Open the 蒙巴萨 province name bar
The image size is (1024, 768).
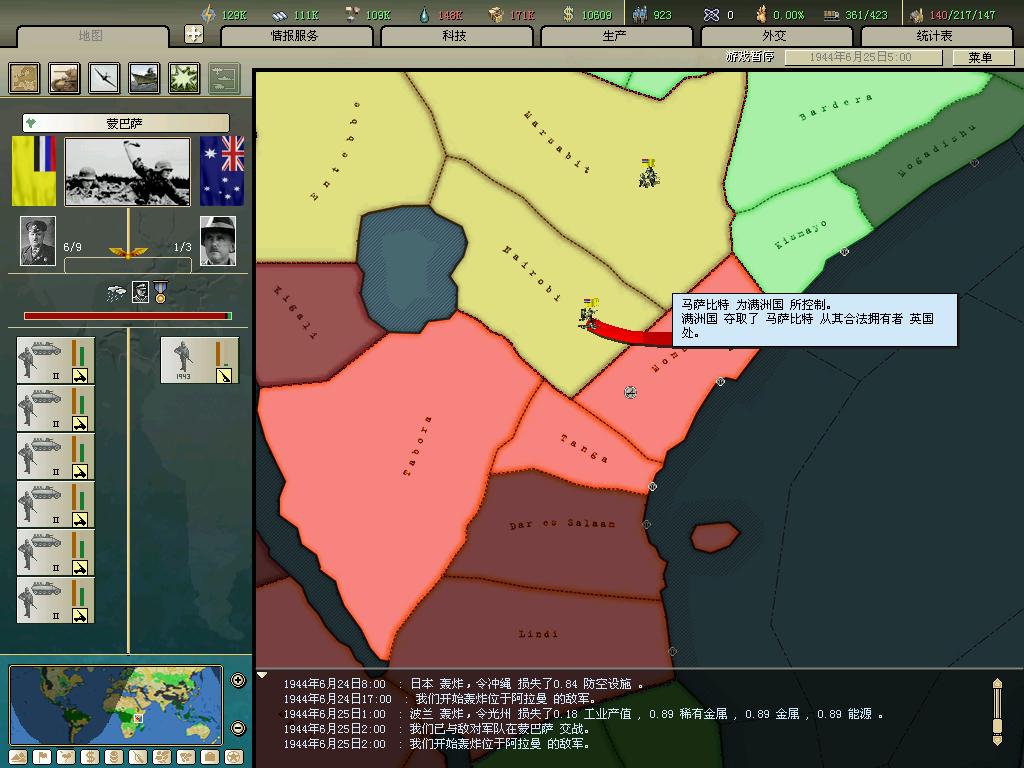[126, 123]
